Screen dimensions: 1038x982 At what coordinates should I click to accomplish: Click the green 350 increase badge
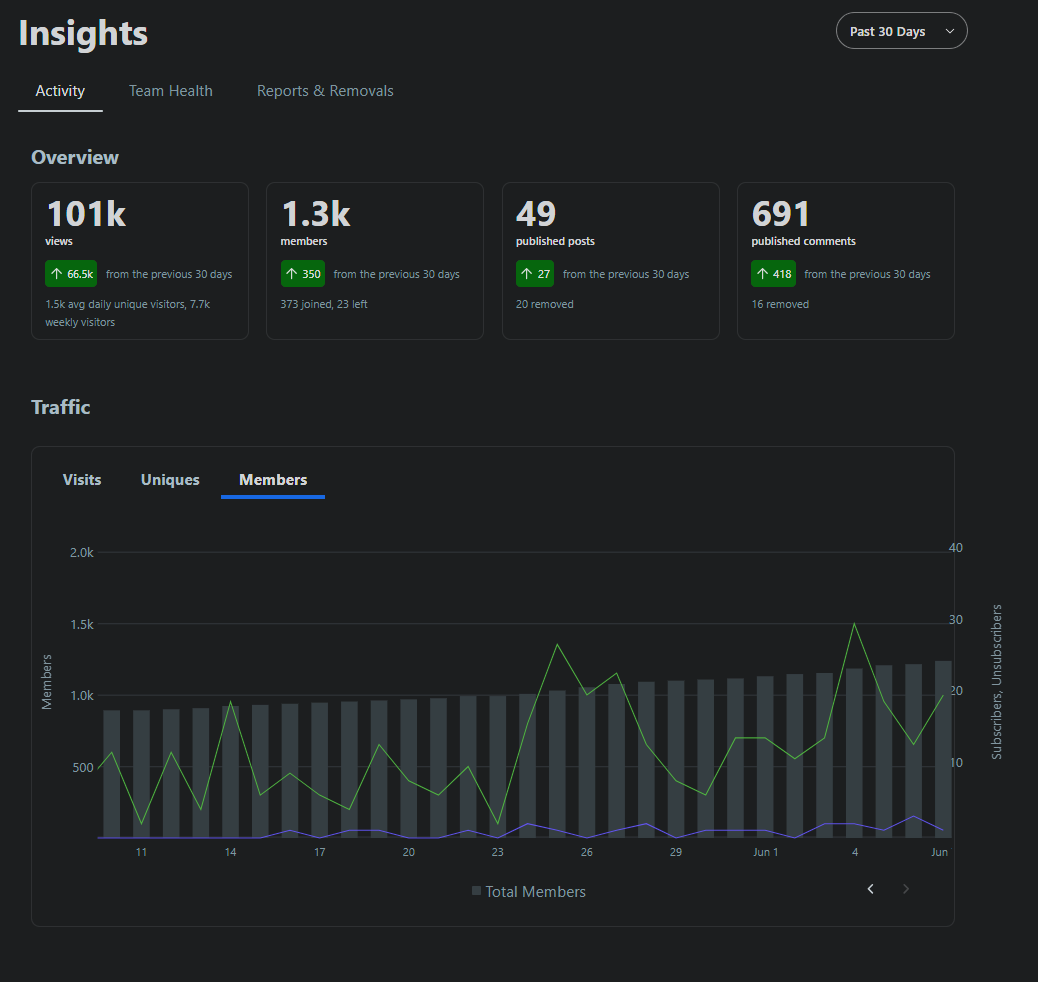(x=303, y=274)
